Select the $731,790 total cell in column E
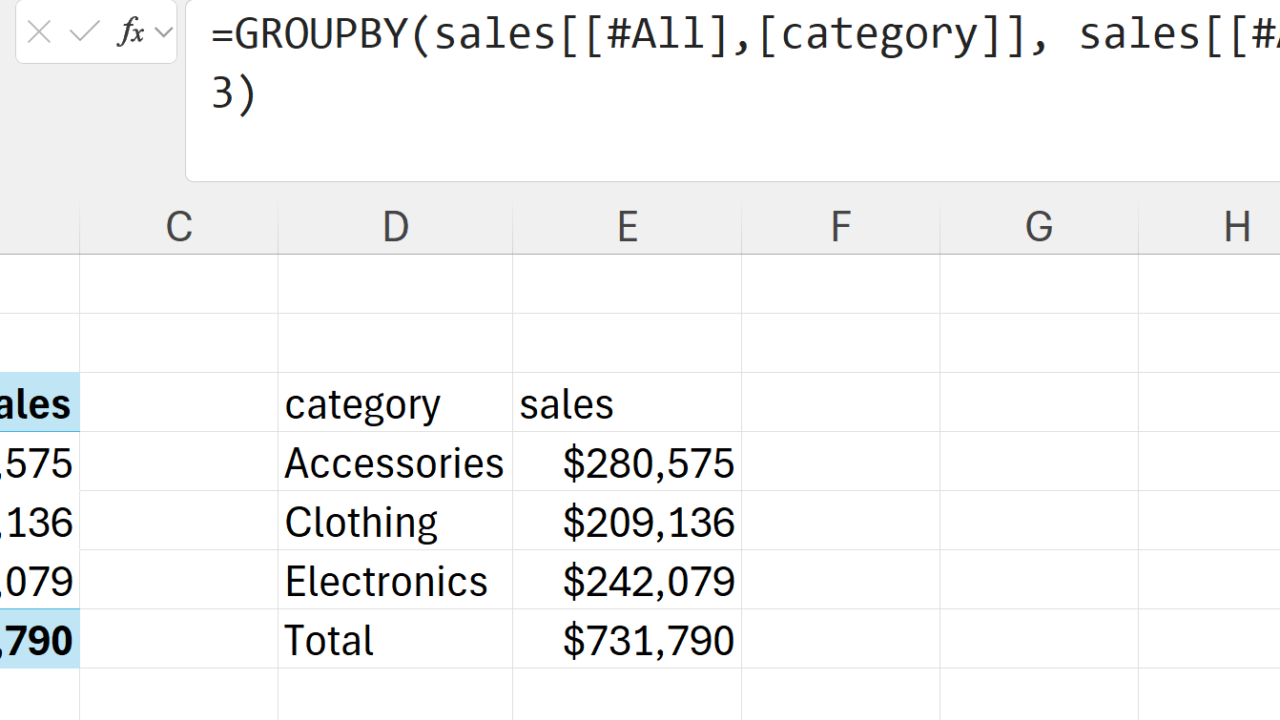 click(627, 640)
